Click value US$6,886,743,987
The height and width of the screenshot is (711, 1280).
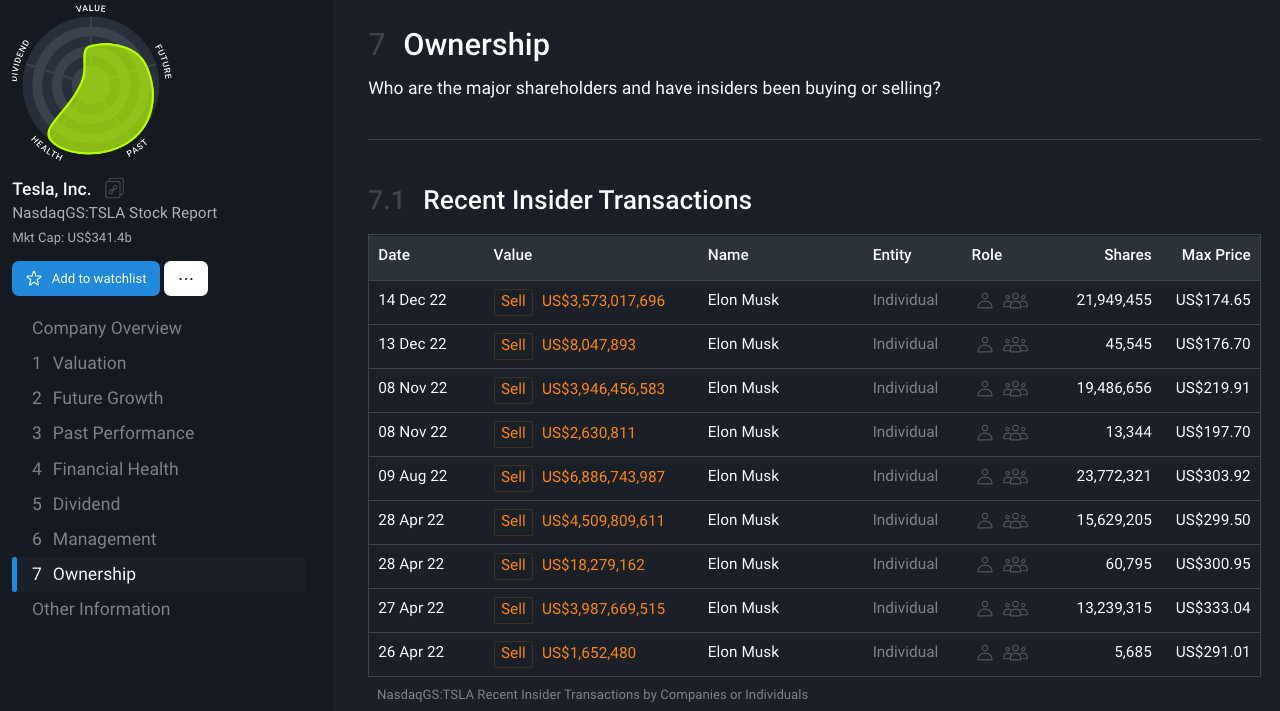point(603,477)
